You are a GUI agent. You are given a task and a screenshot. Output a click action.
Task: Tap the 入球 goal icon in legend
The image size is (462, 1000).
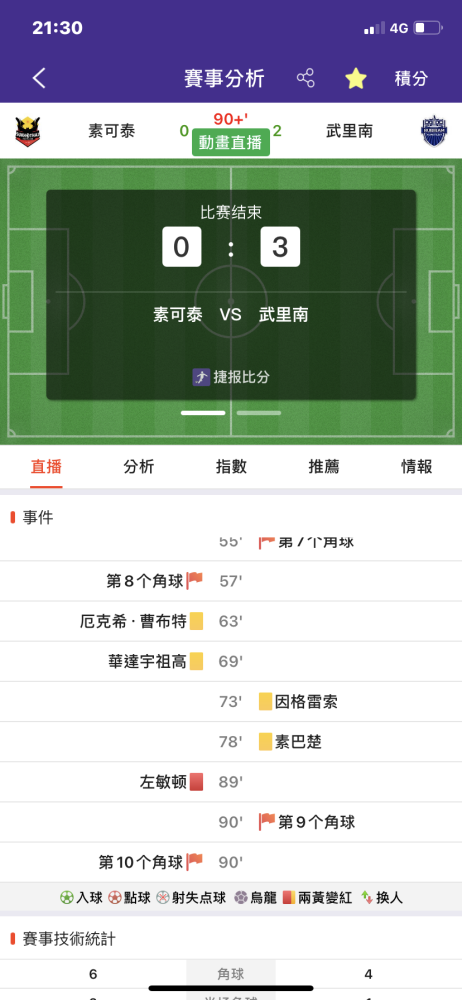[x=67, y=897]
